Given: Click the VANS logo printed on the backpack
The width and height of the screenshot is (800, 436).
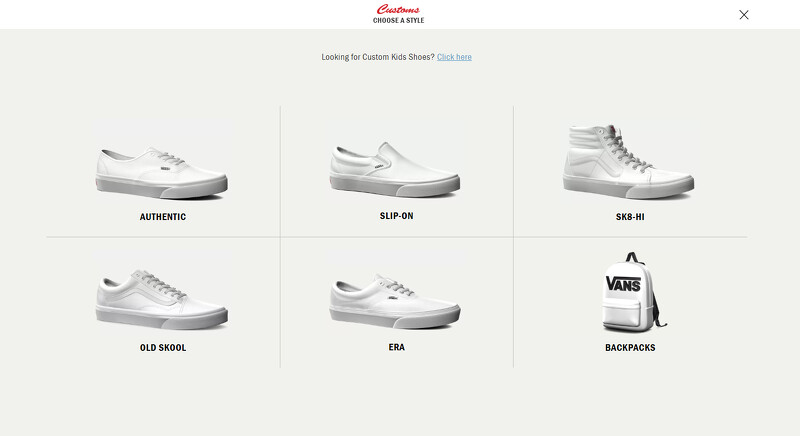Looking at the screenshot, I should [623, 284].
